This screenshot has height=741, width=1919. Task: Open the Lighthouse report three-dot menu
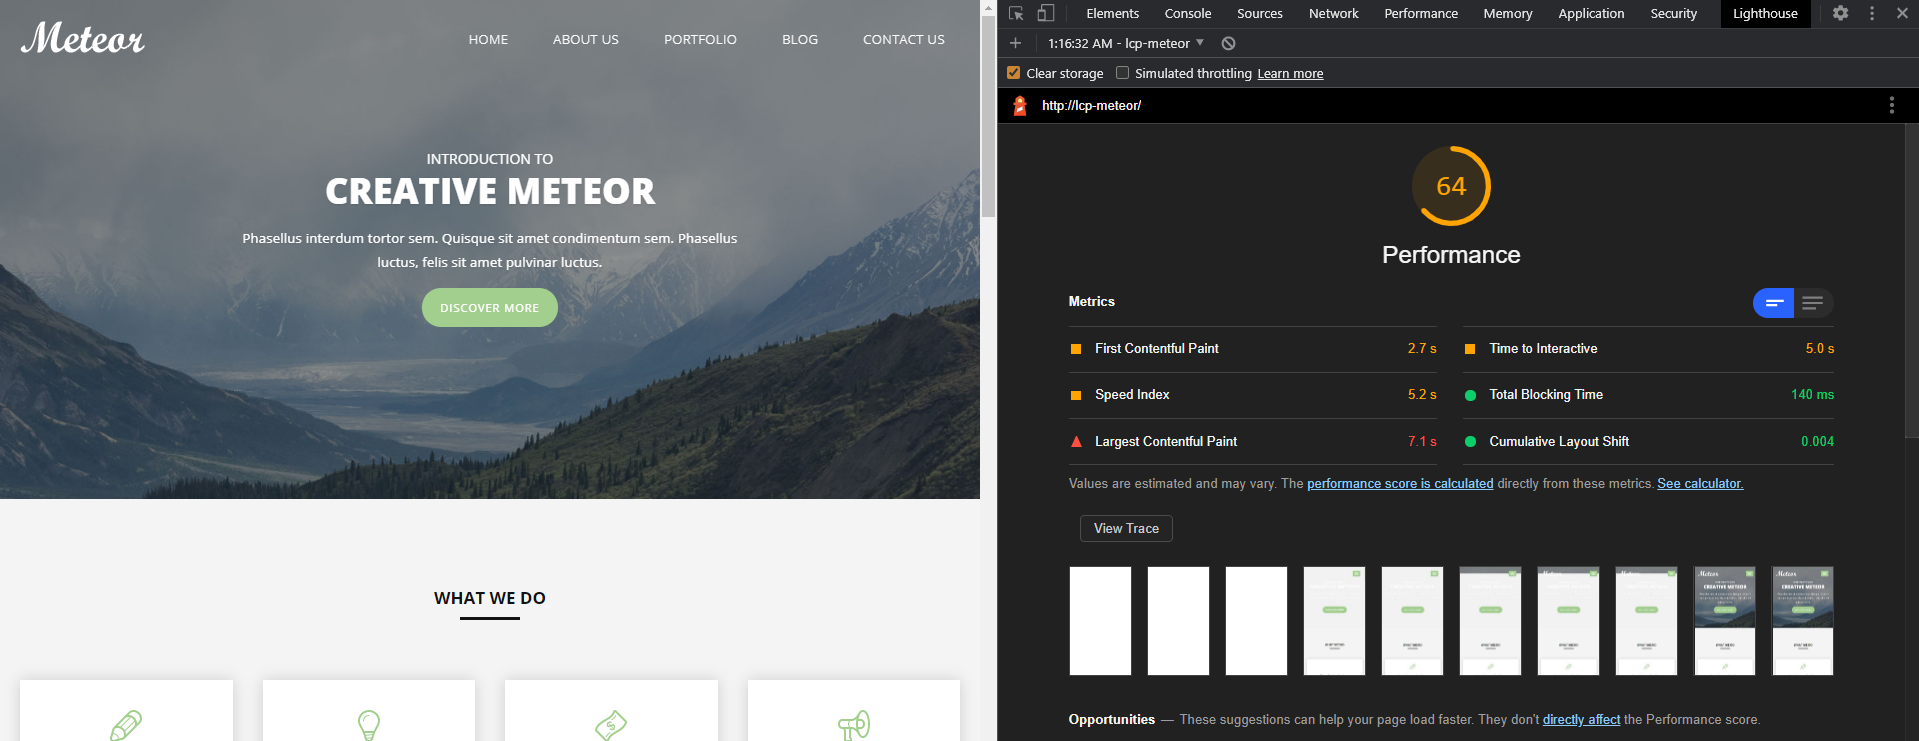click(x=1891, y=105)
